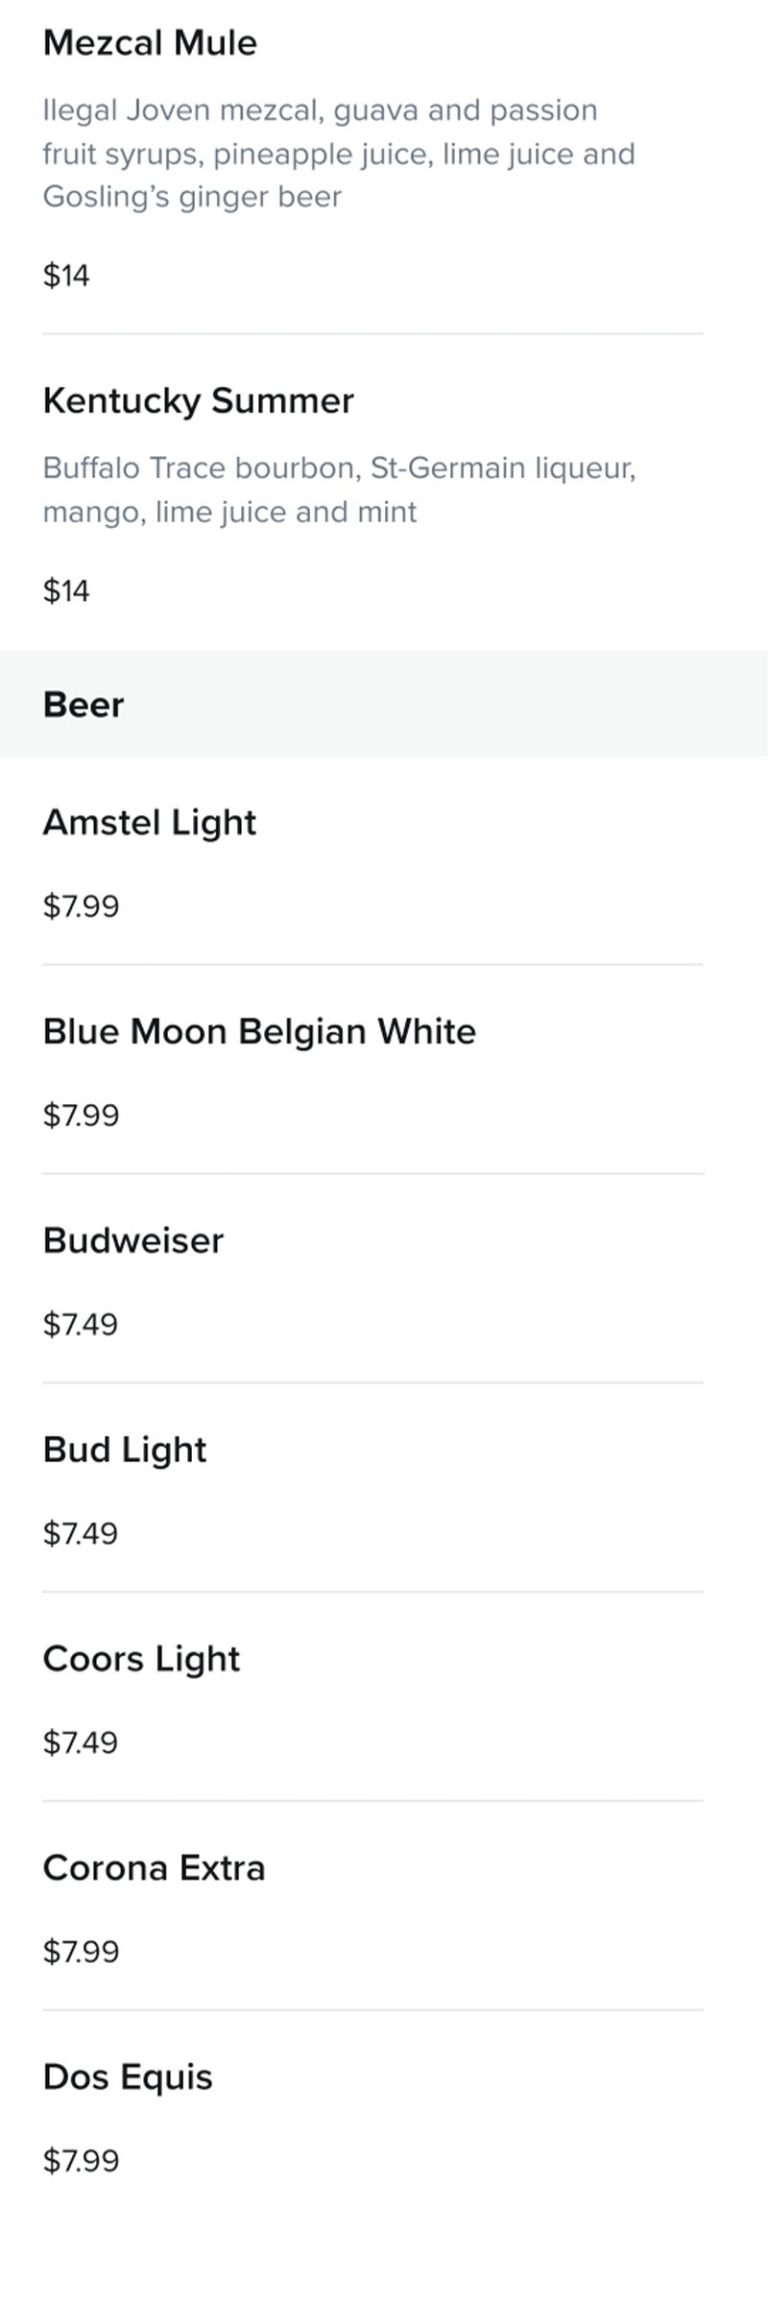
Task: Click the price under Corona Extra
Action: pos(81,1951)
